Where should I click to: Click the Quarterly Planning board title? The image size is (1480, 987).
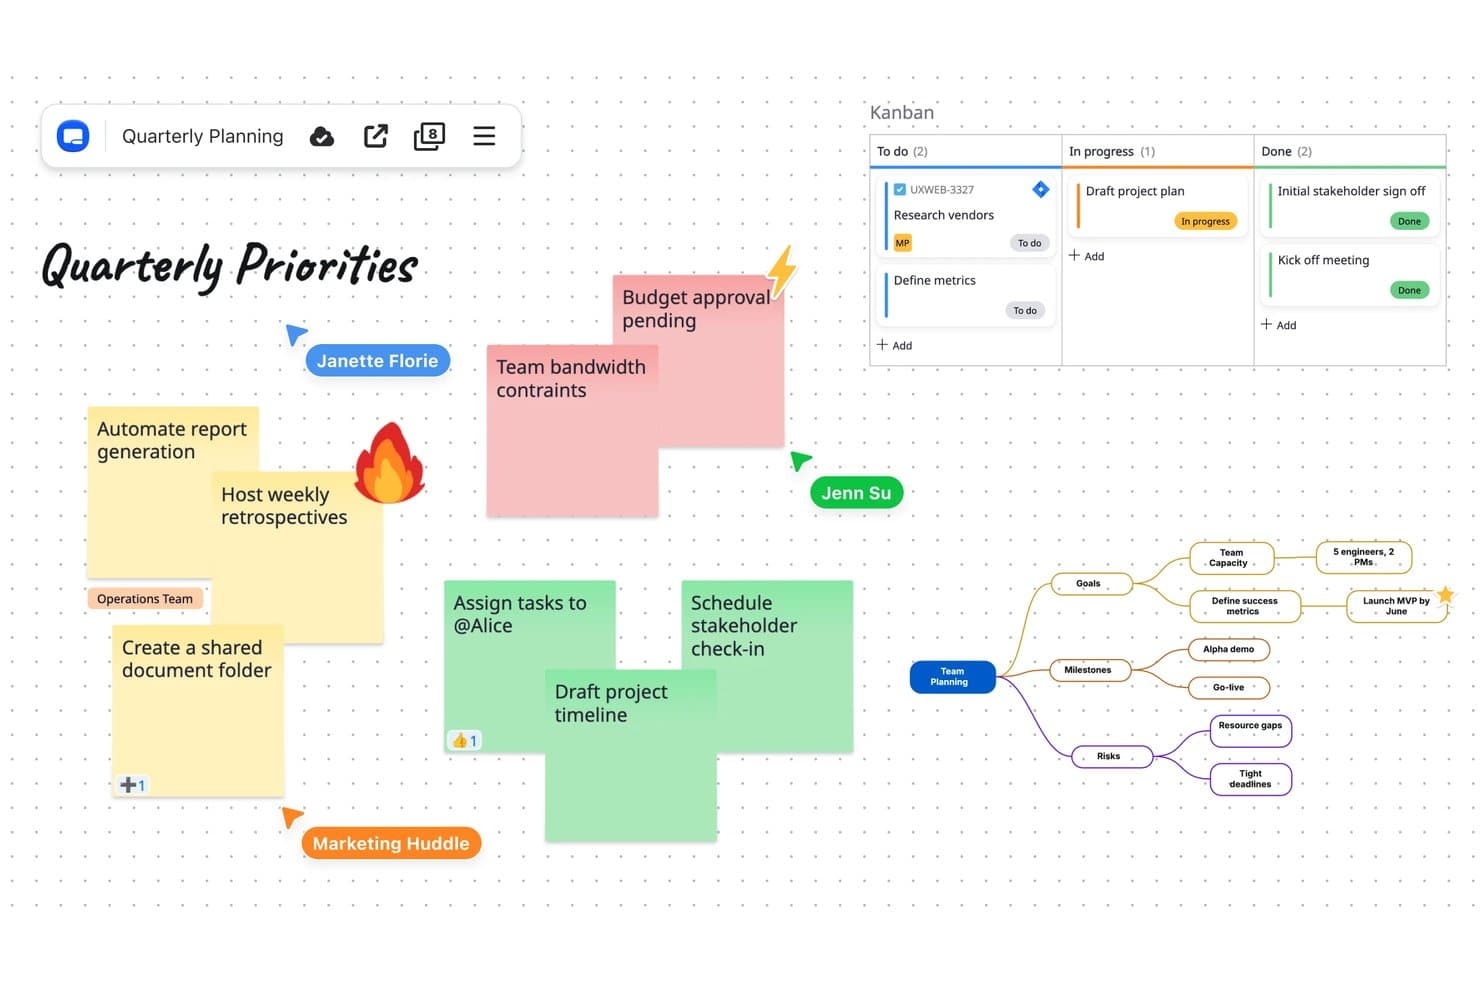point(203,136)
